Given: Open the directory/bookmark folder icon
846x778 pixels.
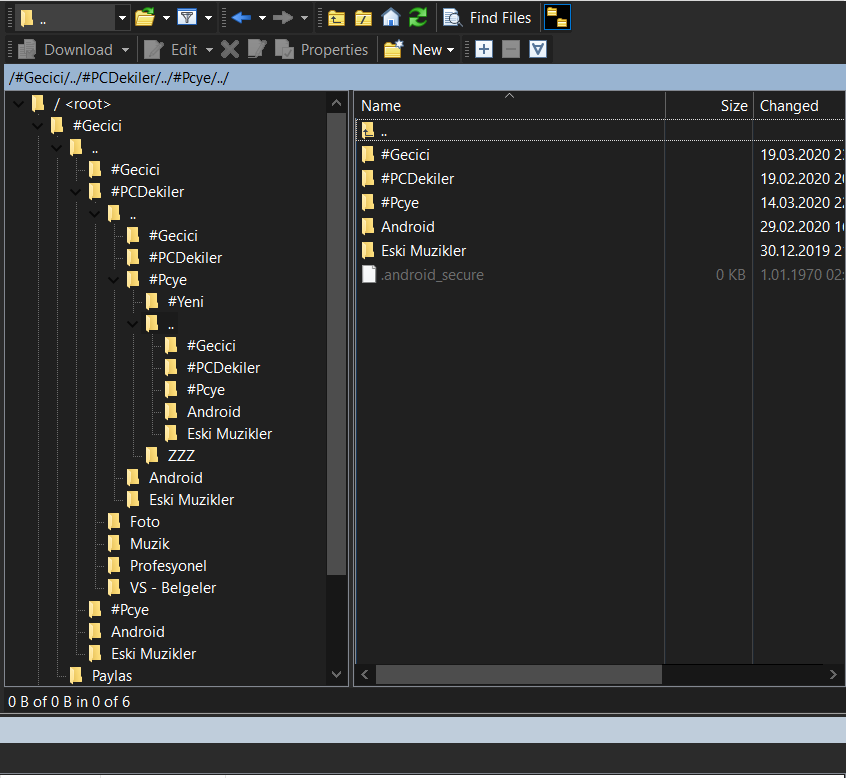Looking at the screenshot, I should [145, 18].
